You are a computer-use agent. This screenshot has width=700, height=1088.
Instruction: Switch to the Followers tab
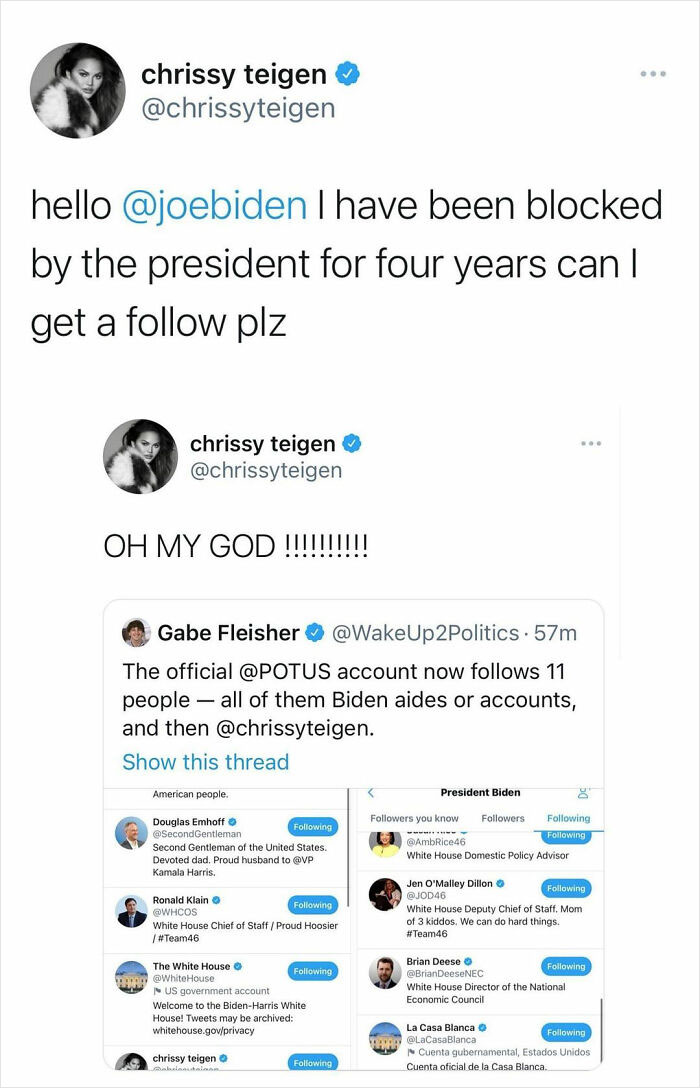(503, 817)
